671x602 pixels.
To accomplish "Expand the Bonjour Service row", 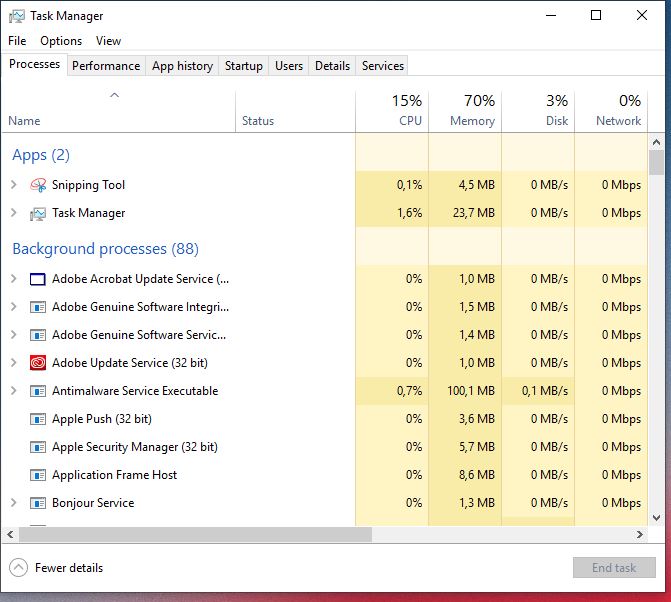I will [14, 503].
